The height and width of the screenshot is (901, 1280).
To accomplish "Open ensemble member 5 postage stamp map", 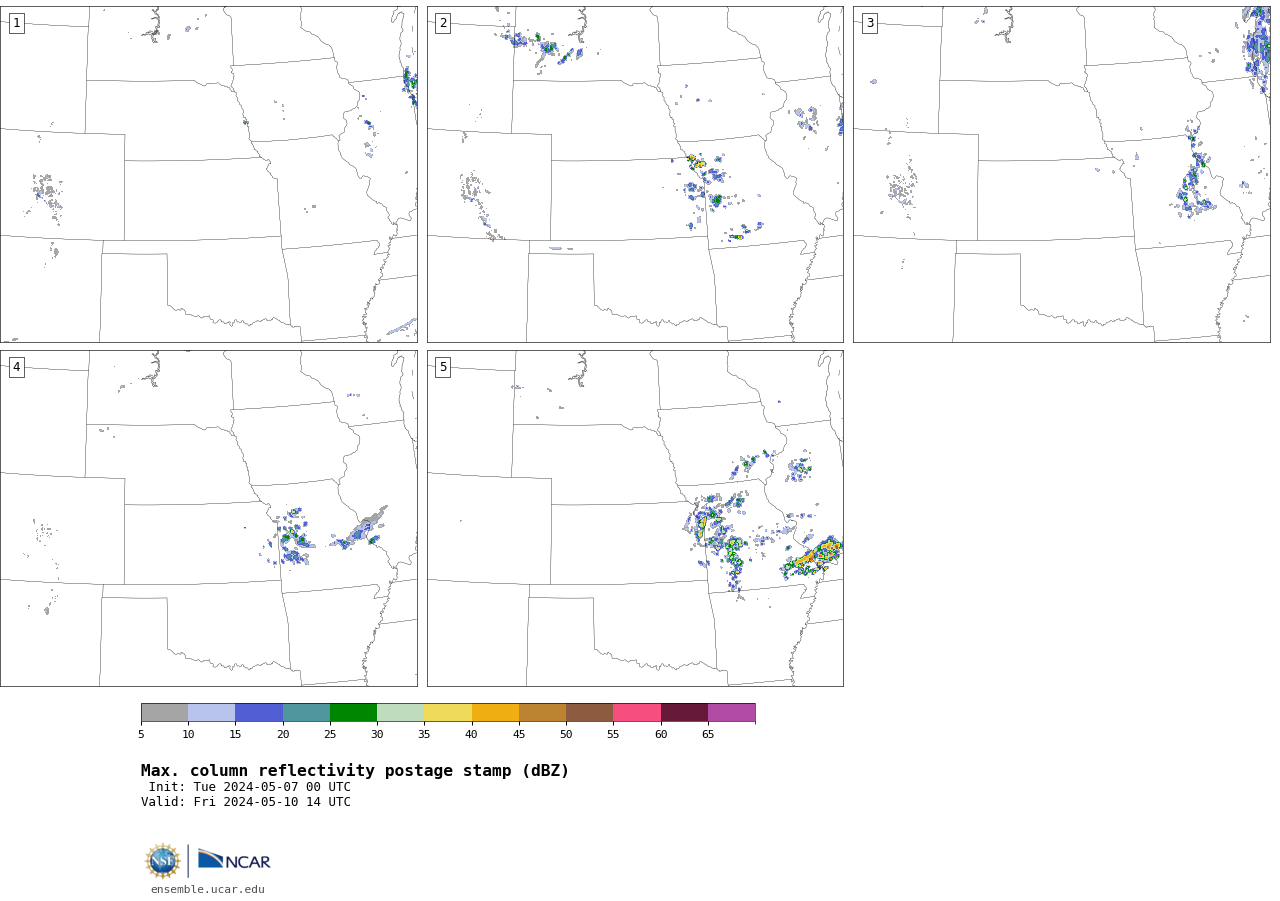I will click(x=635, y=518).
